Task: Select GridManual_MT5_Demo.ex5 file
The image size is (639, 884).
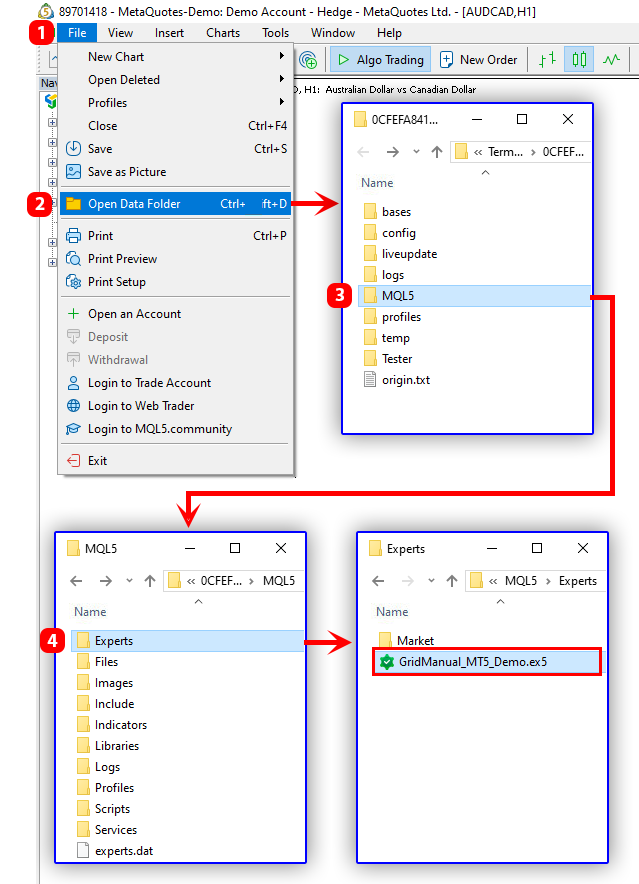Action: (487, 661)
